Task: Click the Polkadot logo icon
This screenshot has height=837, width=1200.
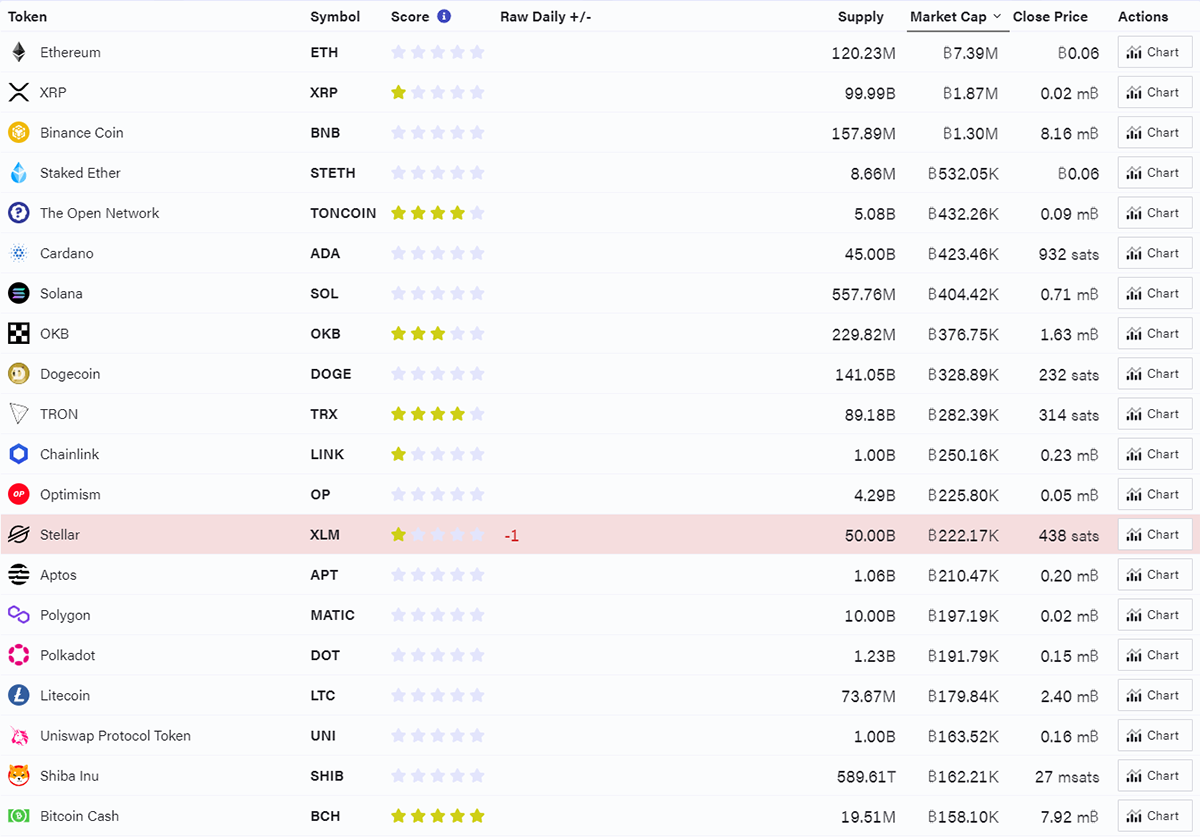Action: click(x=18, y=655)
